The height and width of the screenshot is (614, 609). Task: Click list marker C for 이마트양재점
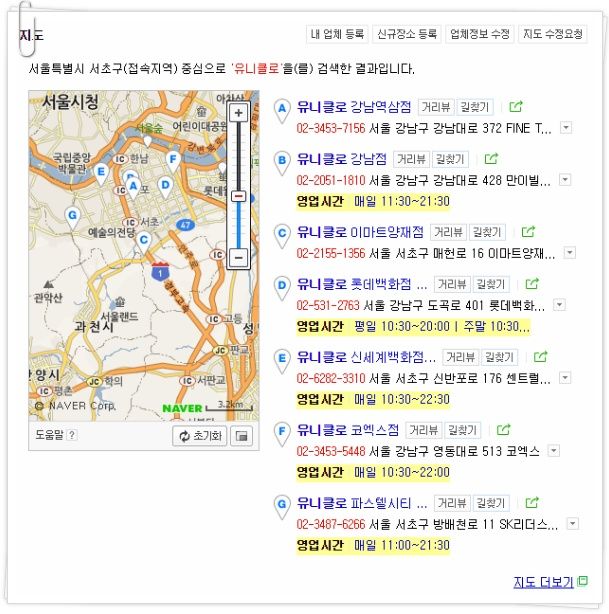coord(282,236)
